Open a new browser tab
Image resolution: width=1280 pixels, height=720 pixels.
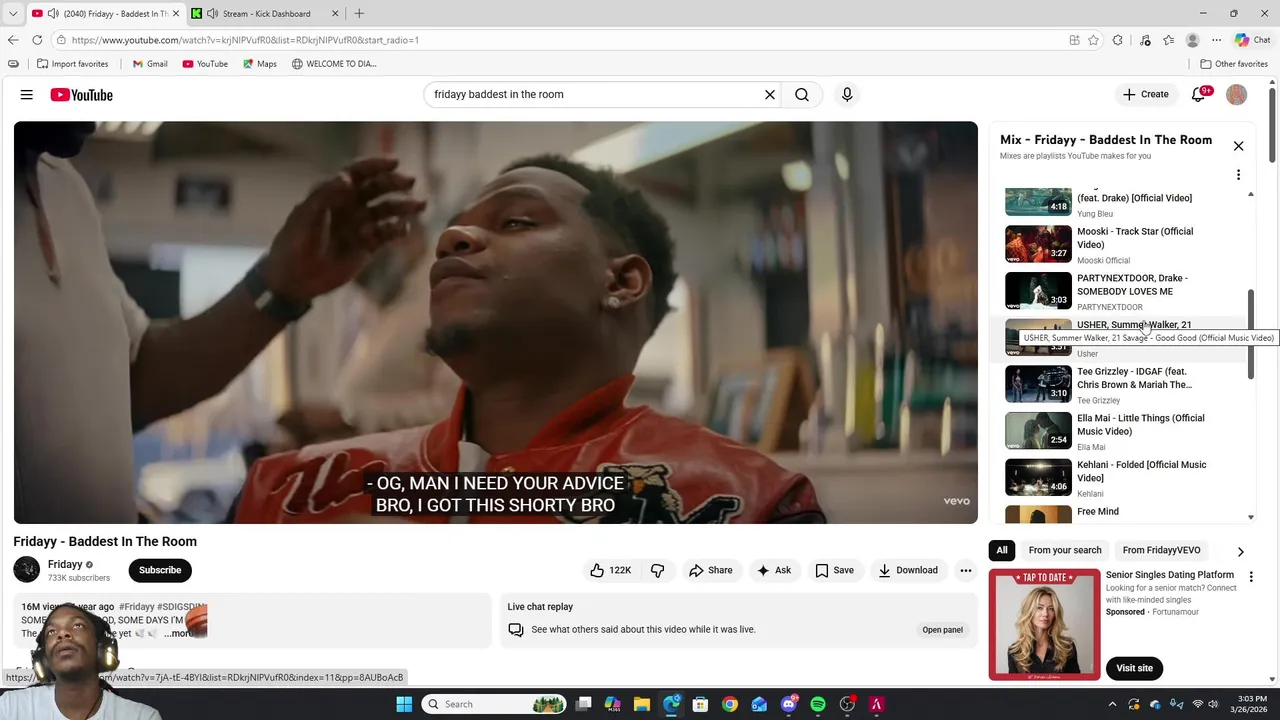(x=359, y=13)
